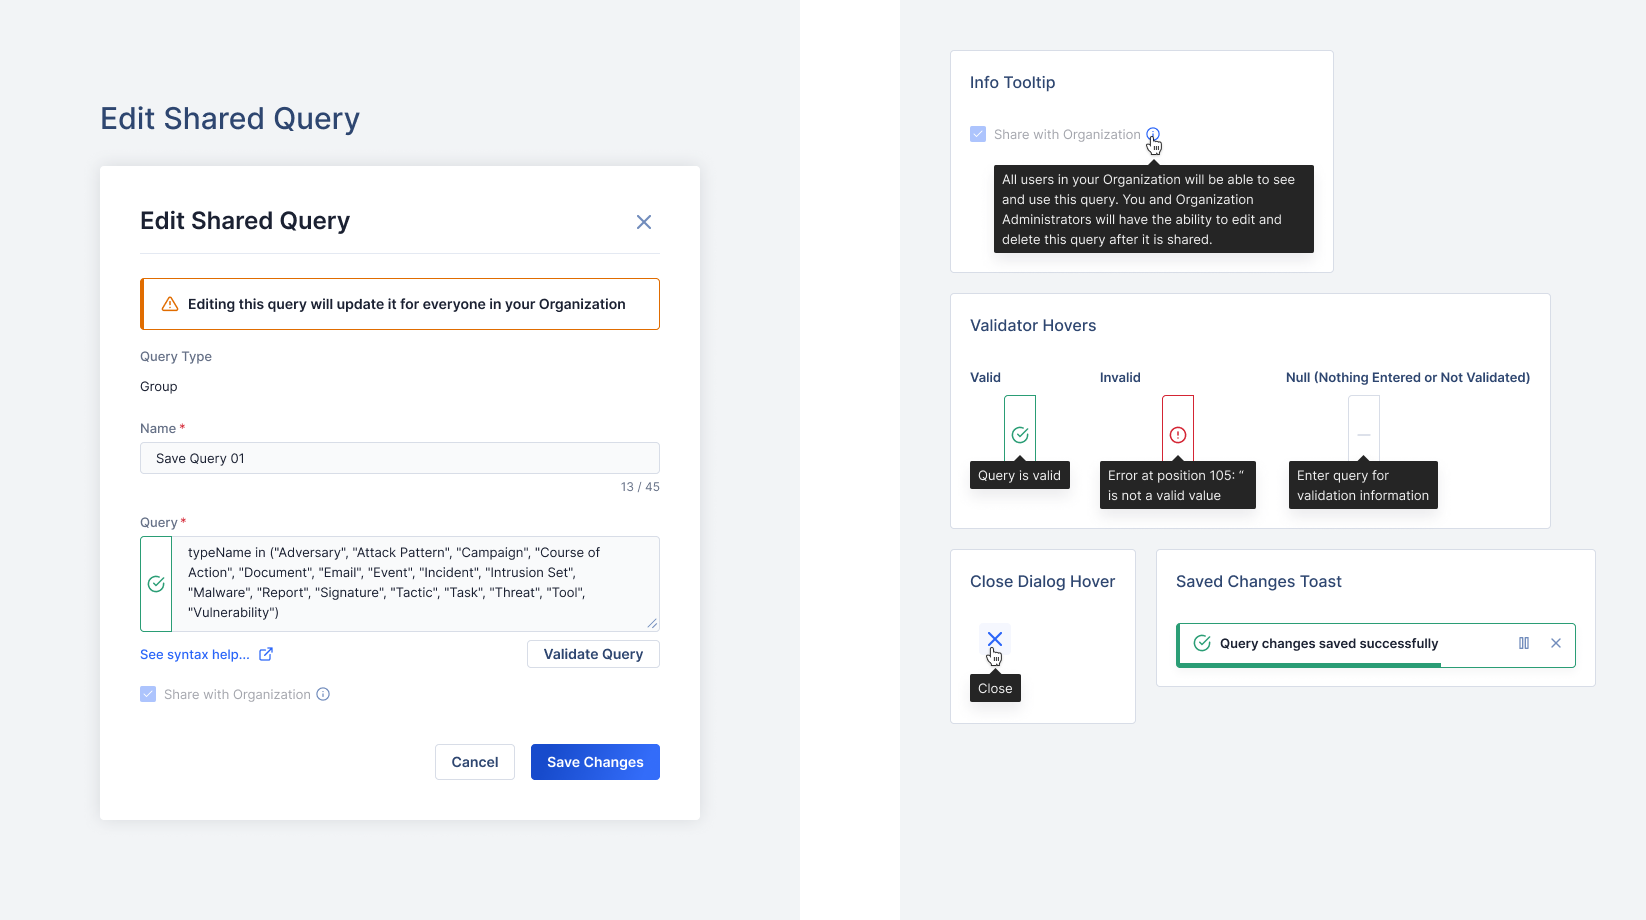This screenshot has height=920, width=1646.
Task: Click Save Changes button
Action: point(595,762)
